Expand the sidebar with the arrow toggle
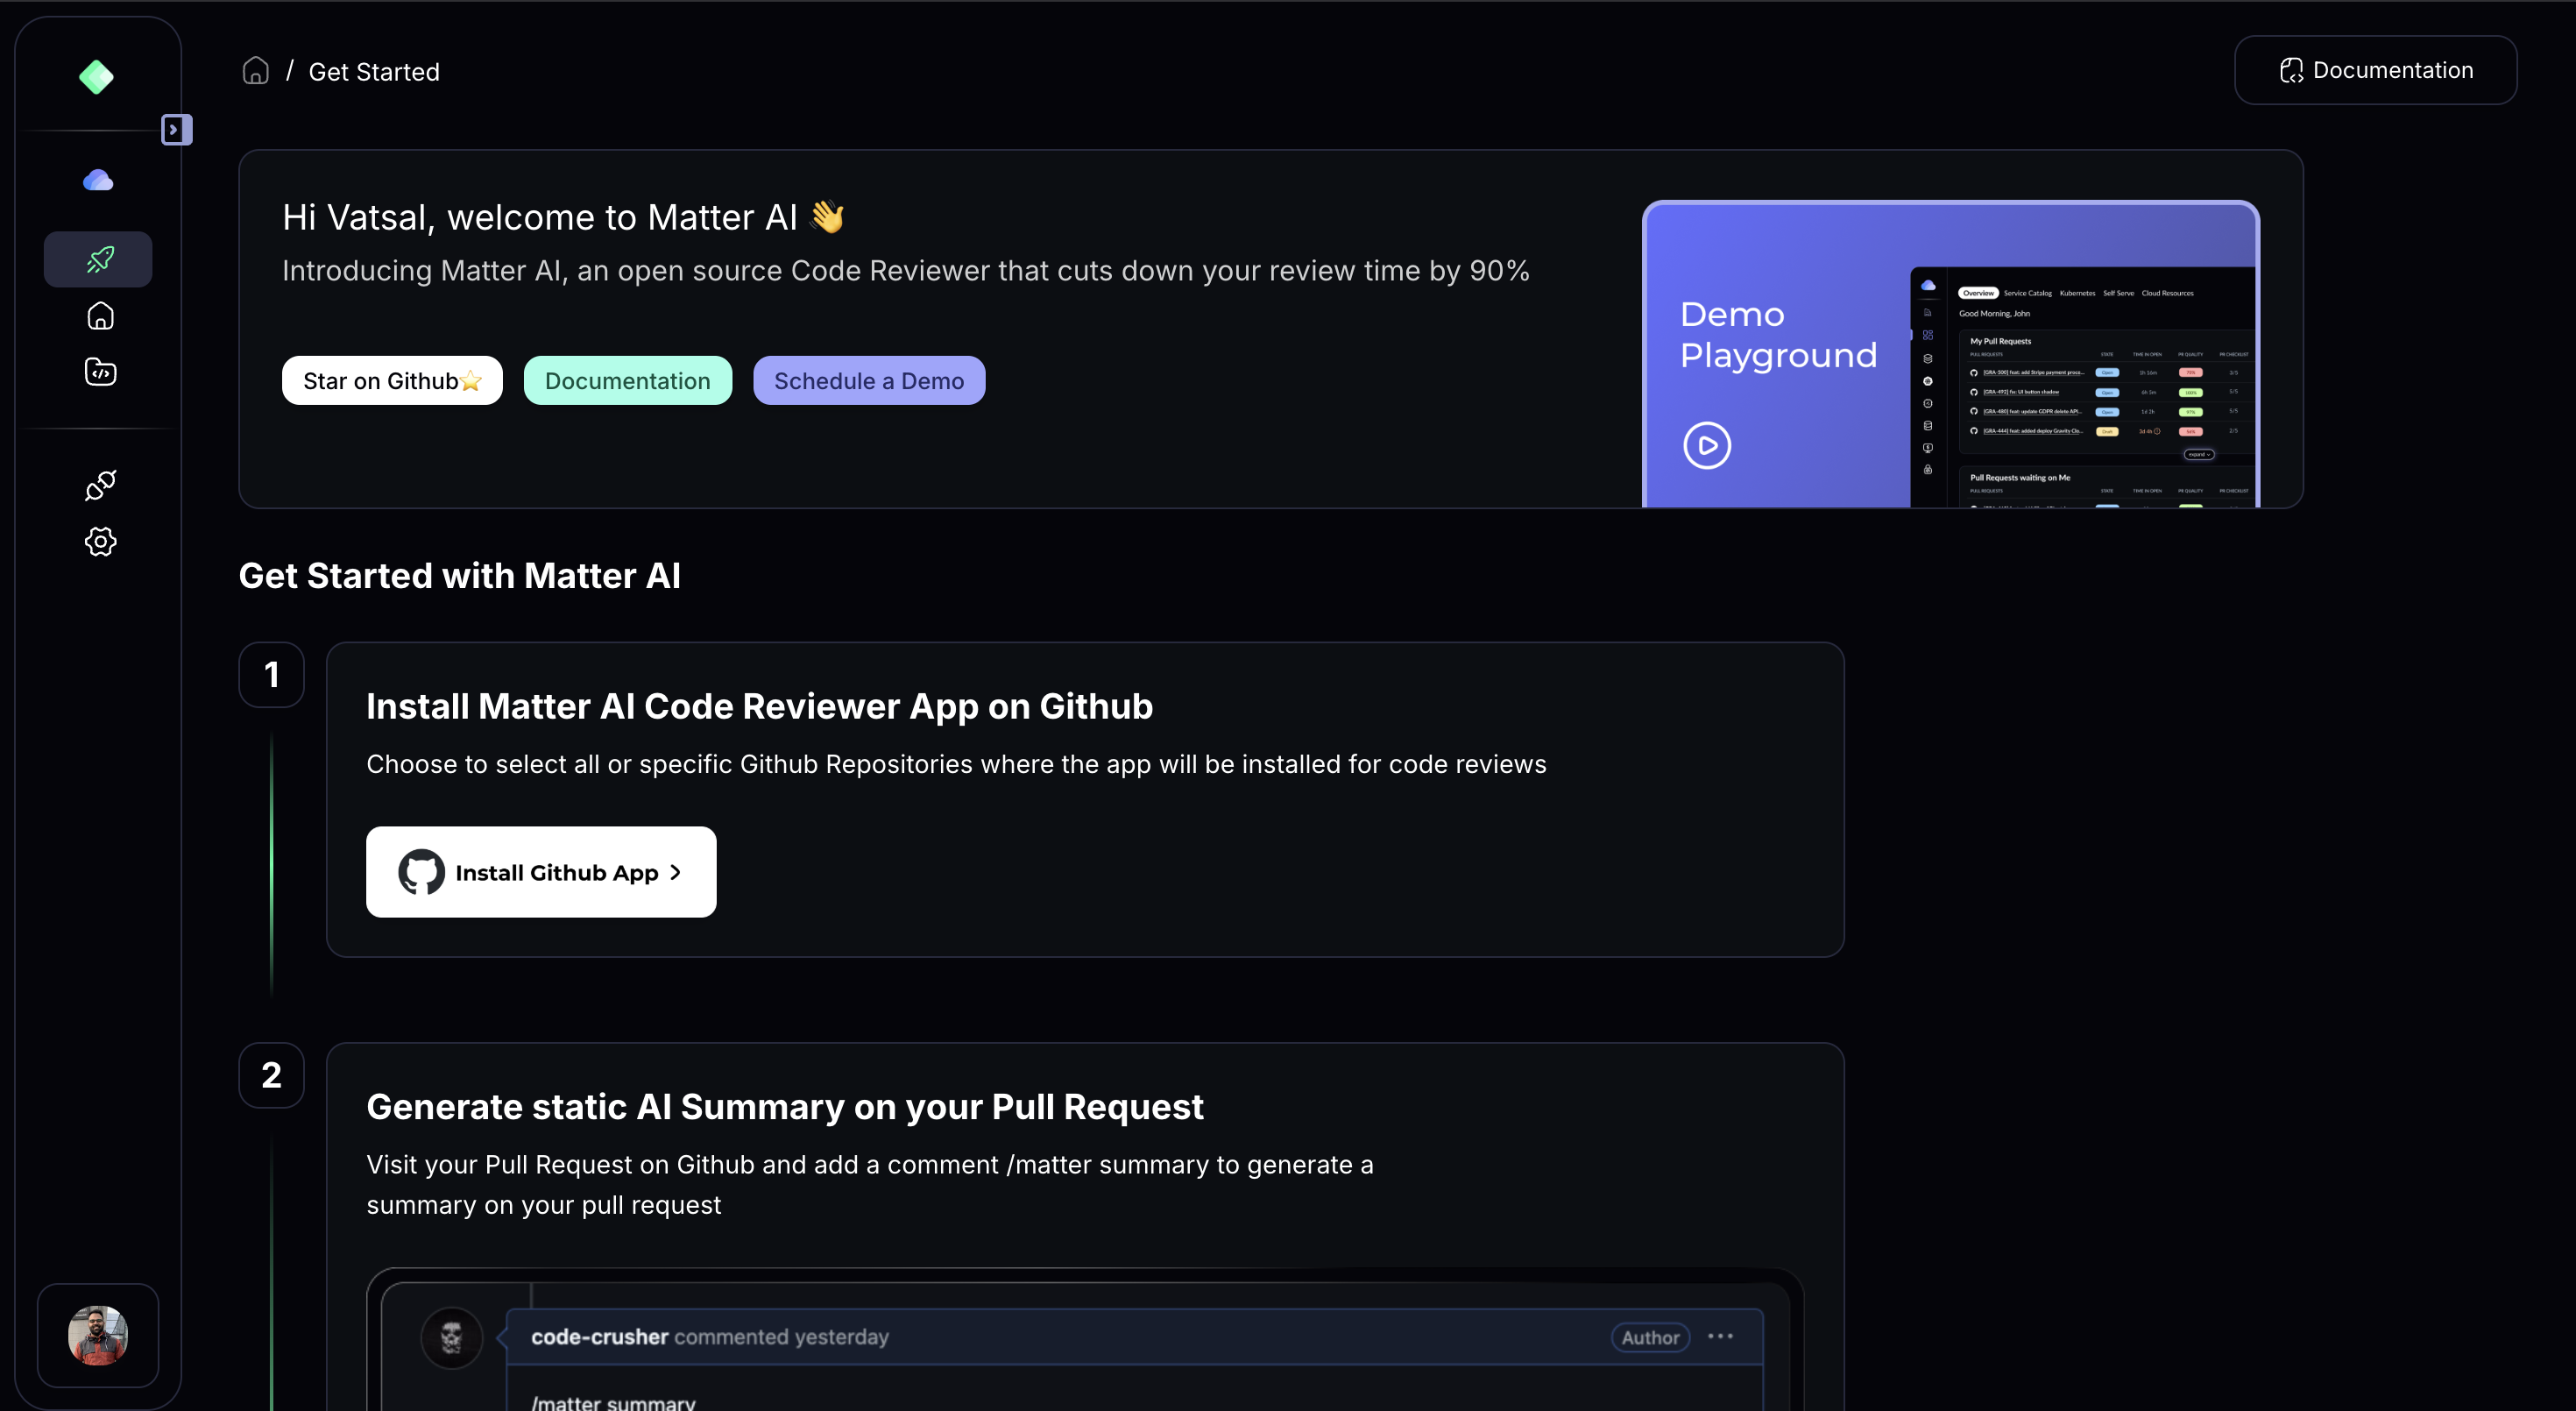 [176, 130]
